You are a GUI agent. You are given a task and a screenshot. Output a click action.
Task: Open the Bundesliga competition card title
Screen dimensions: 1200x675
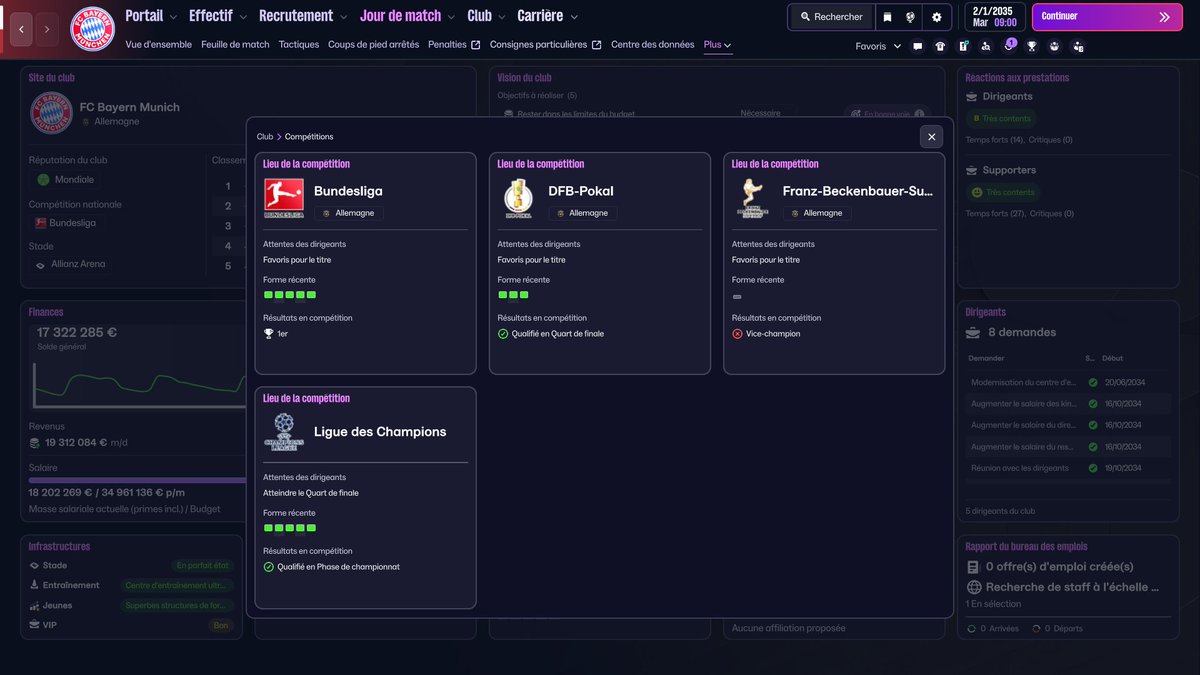point(348,191)
